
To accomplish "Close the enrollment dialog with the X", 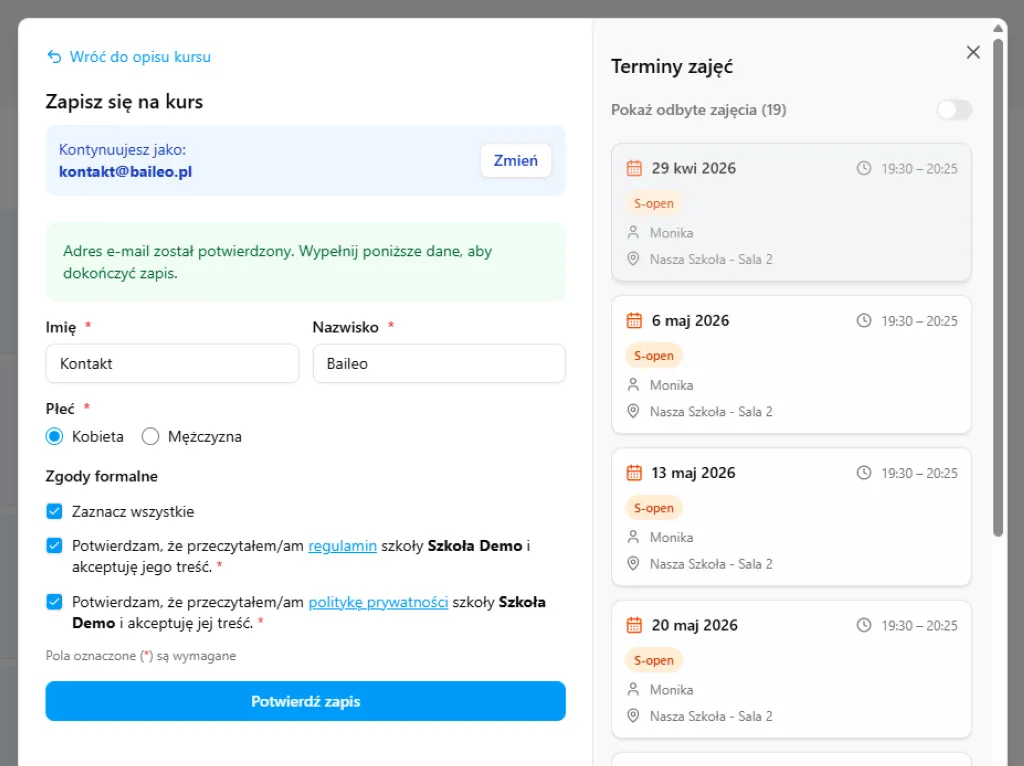I will [x=973, y=52].
